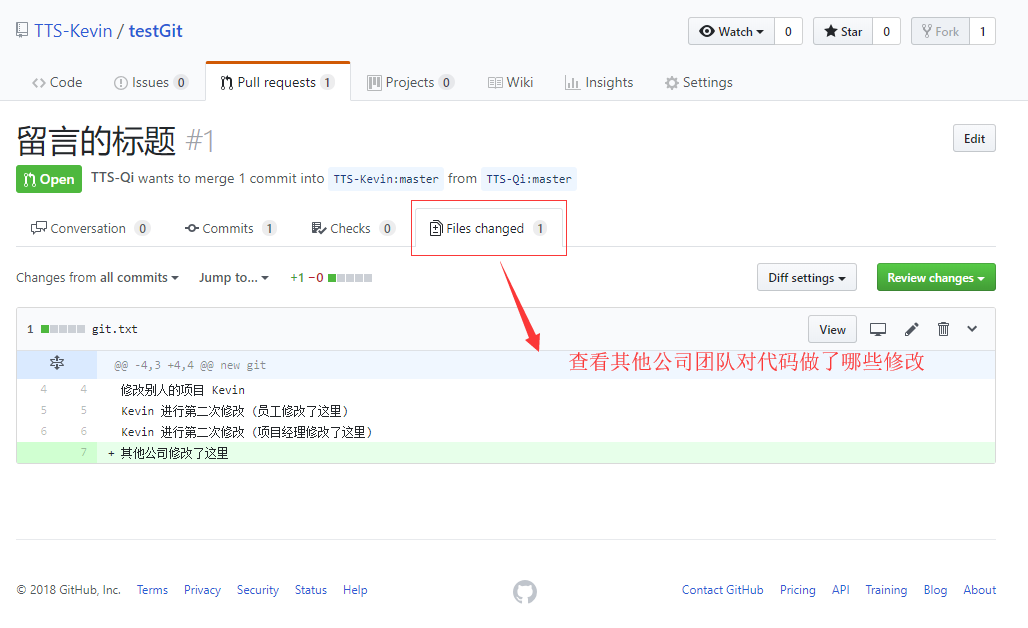1028x628 pixels.
Task: Open the About footer link
Action: click(979, 590)
